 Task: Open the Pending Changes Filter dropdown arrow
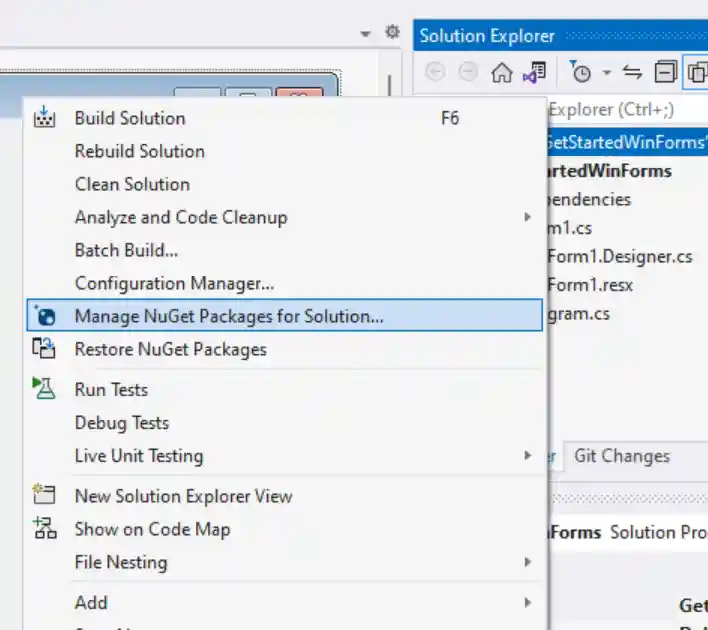coord(607,72)
